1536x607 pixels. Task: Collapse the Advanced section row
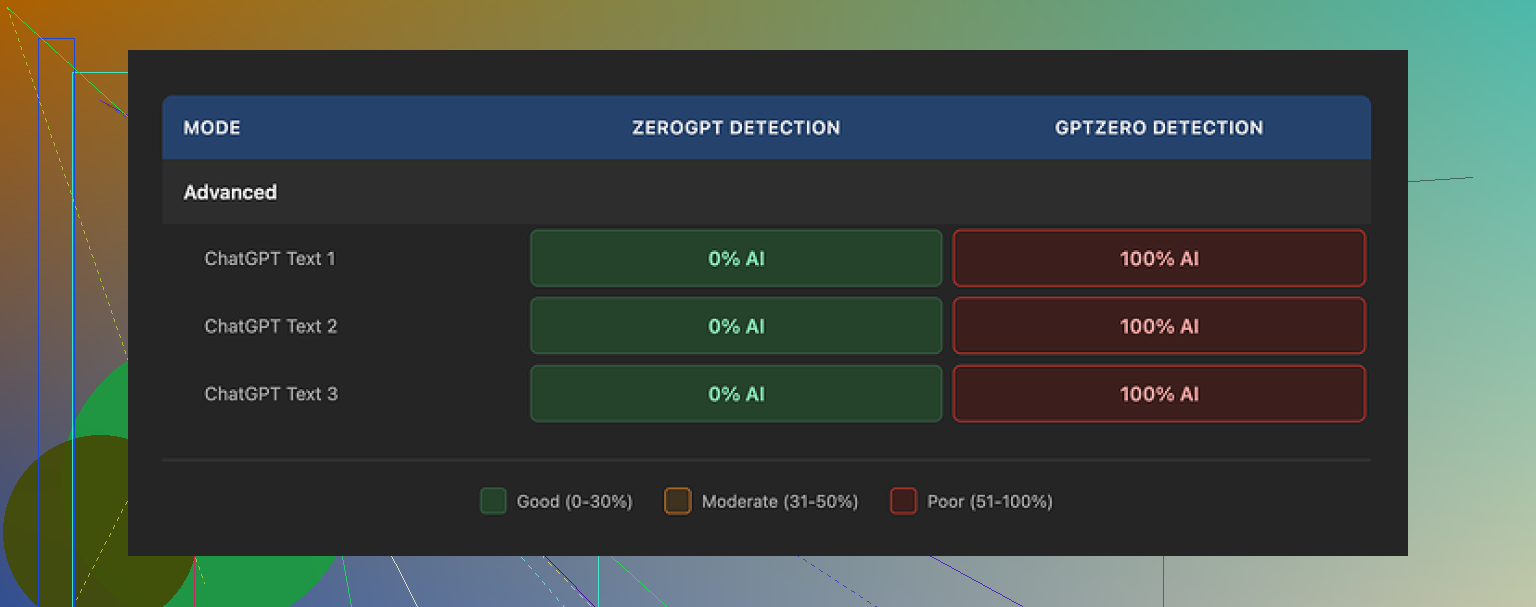[x=230, y=192]
